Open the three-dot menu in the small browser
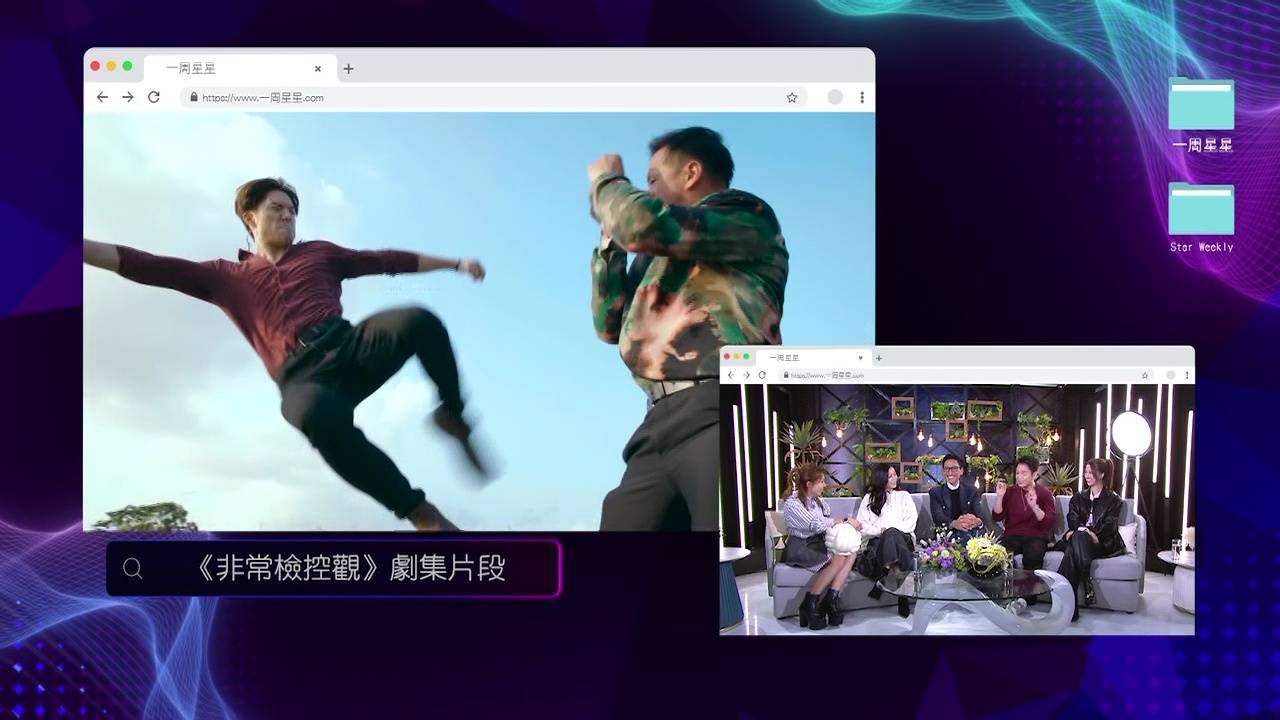This screenshot has width=1280, height=720. tap(1187, 375)
